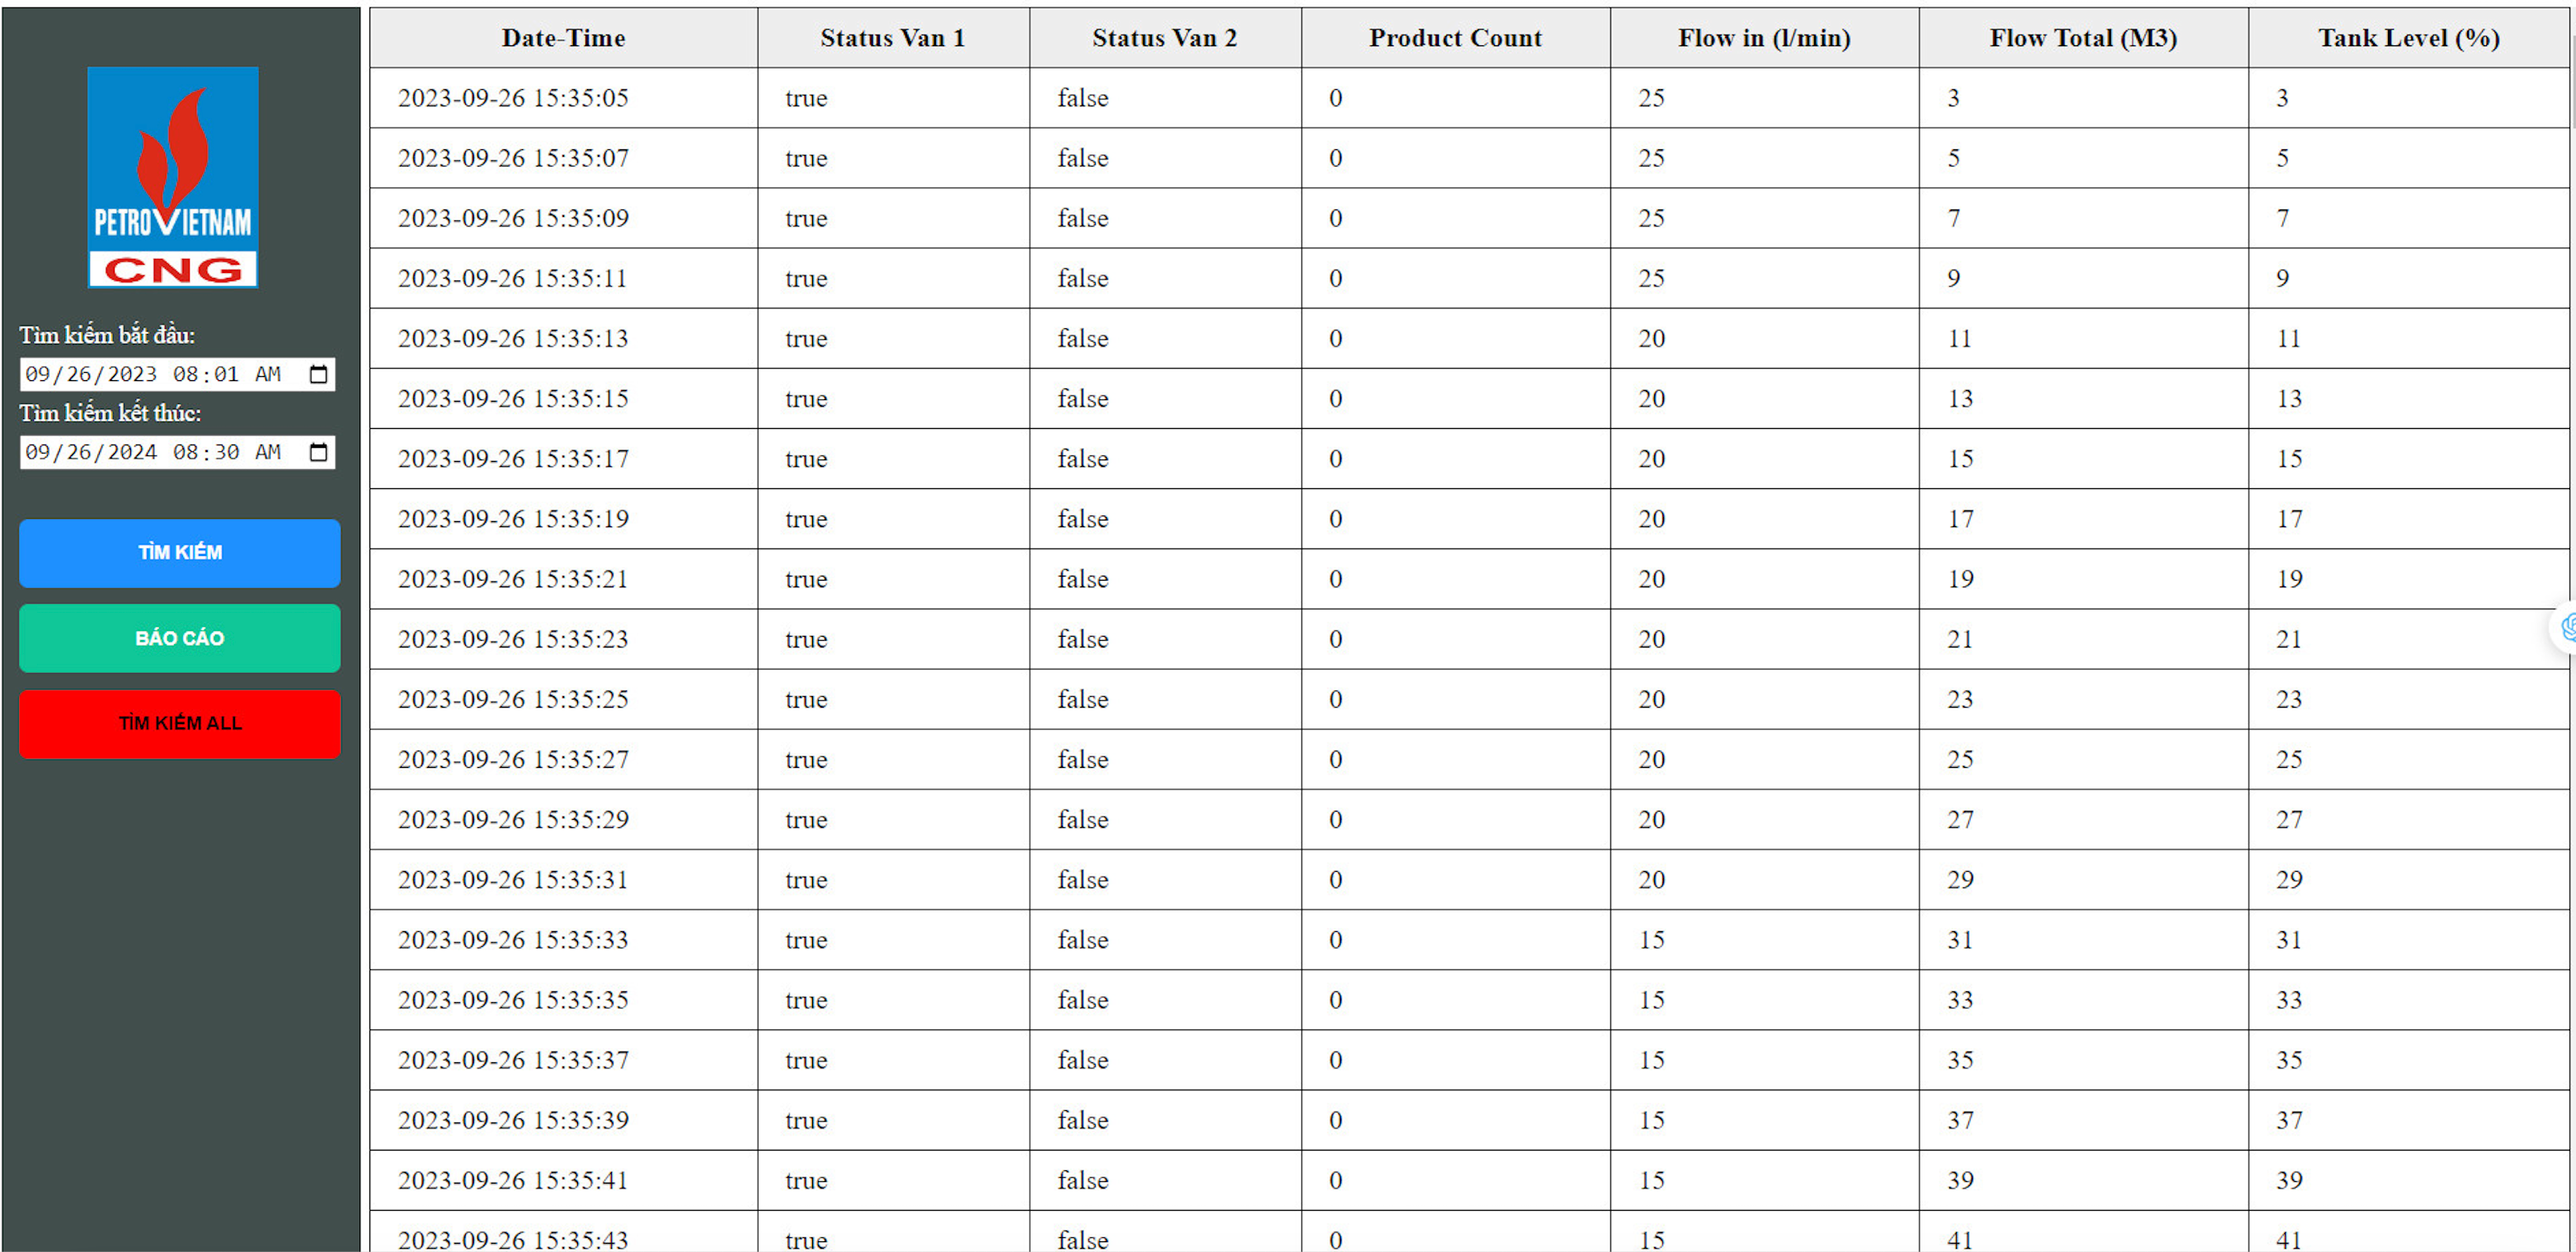
Task: Click the red TÌM KIẾM ALL button
Action: 180,724
